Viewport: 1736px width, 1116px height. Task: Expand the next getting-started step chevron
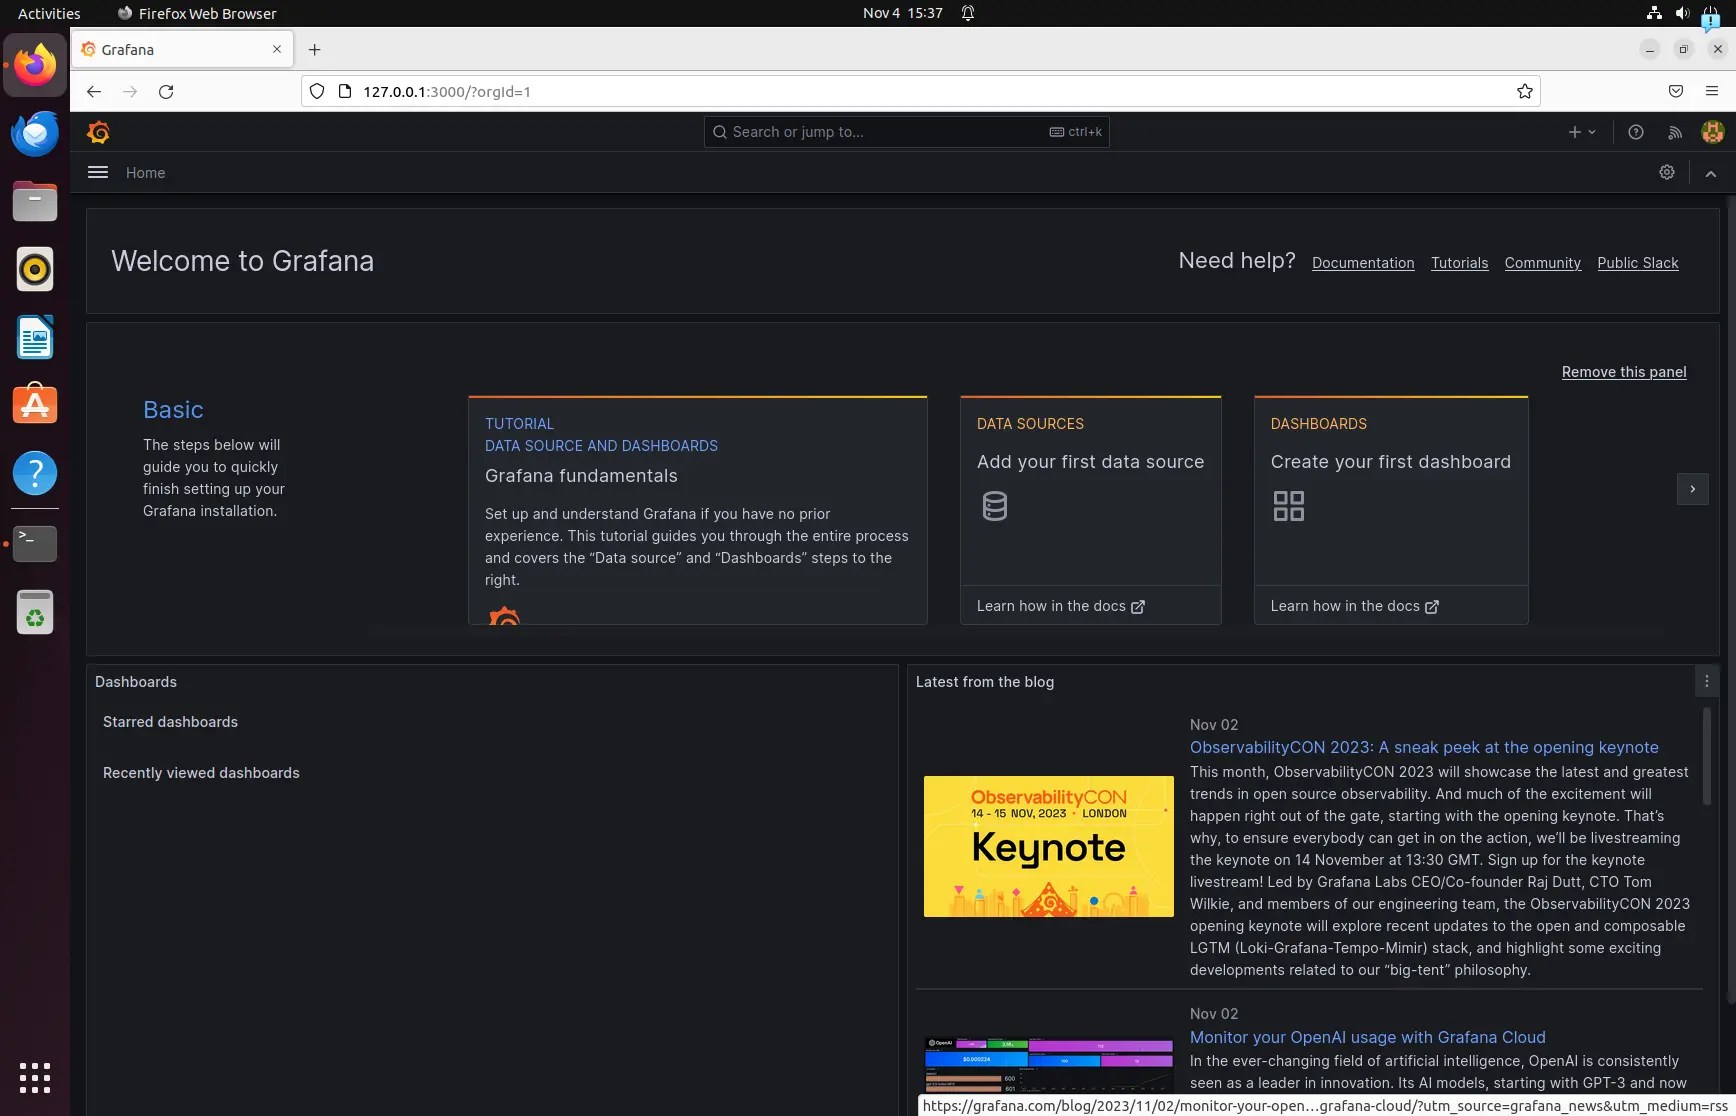tap(1692, 489)
